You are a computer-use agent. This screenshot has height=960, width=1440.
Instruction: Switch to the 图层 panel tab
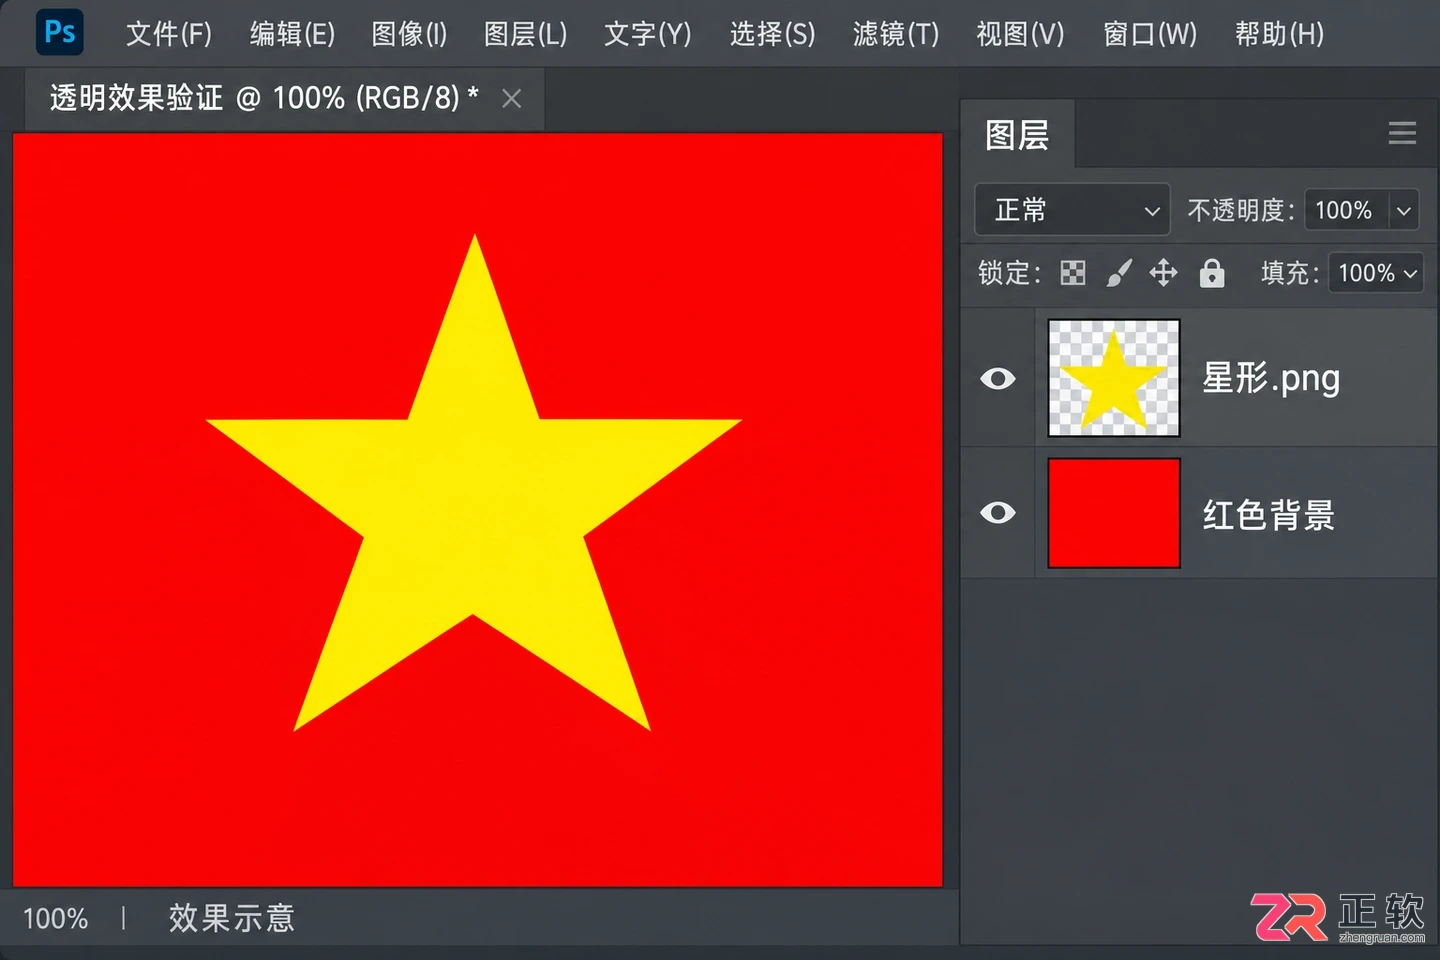[x=1017, y=134]
